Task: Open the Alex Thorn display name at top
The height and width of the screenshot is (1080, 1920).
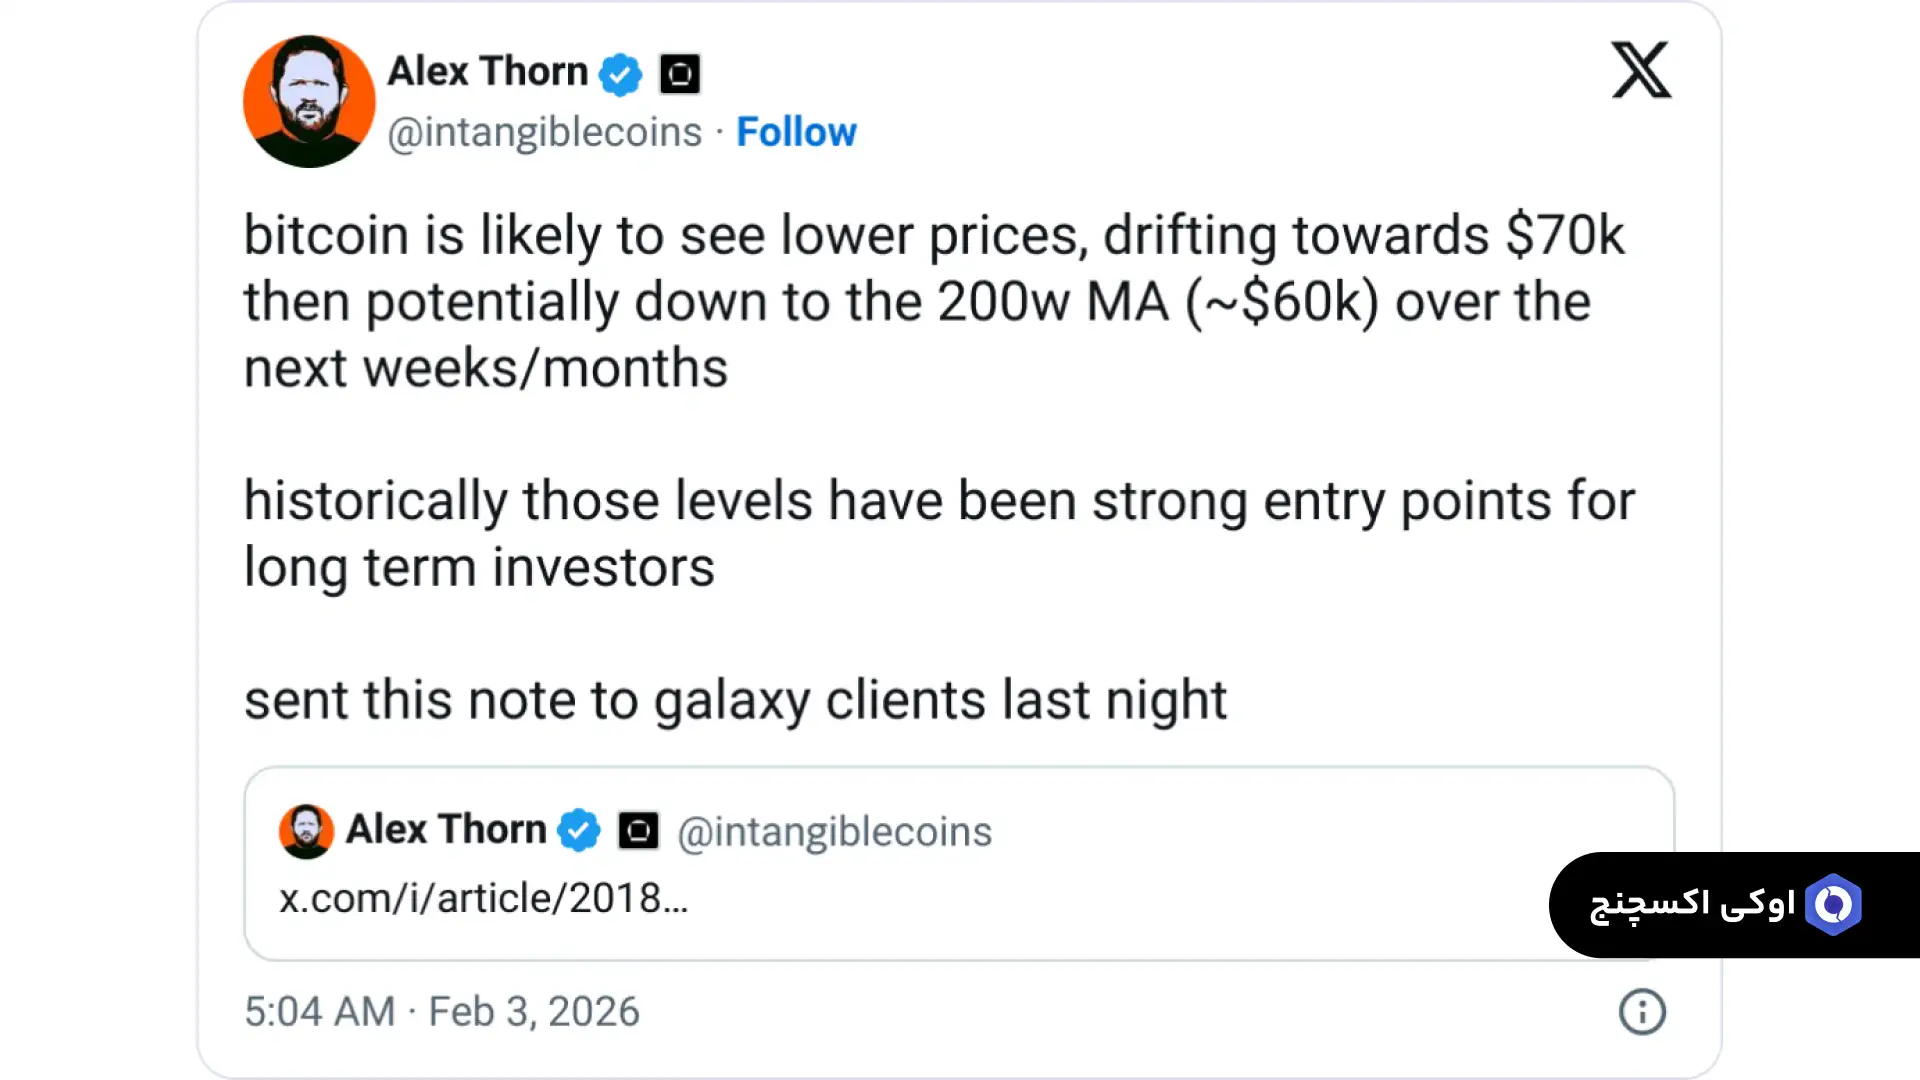Action: [487, 72]
